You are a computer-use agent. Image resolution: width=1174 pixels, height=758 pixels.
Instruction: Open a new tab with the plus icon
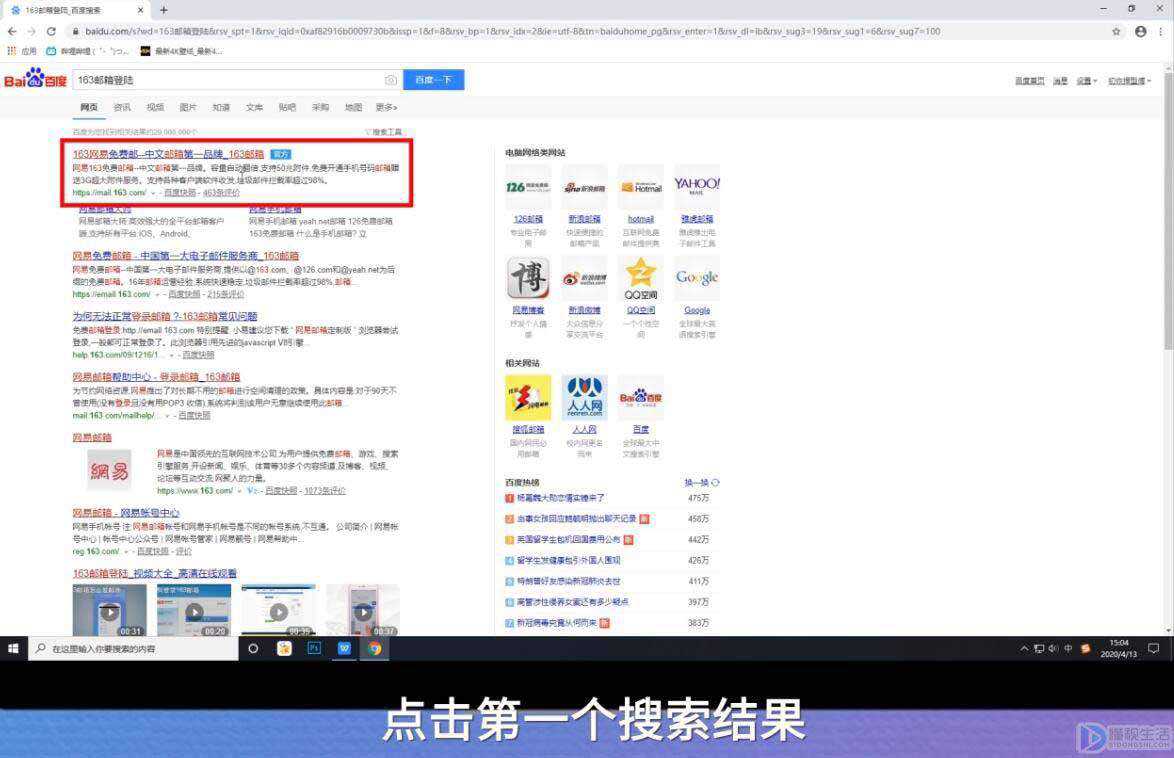coord(163,10)
